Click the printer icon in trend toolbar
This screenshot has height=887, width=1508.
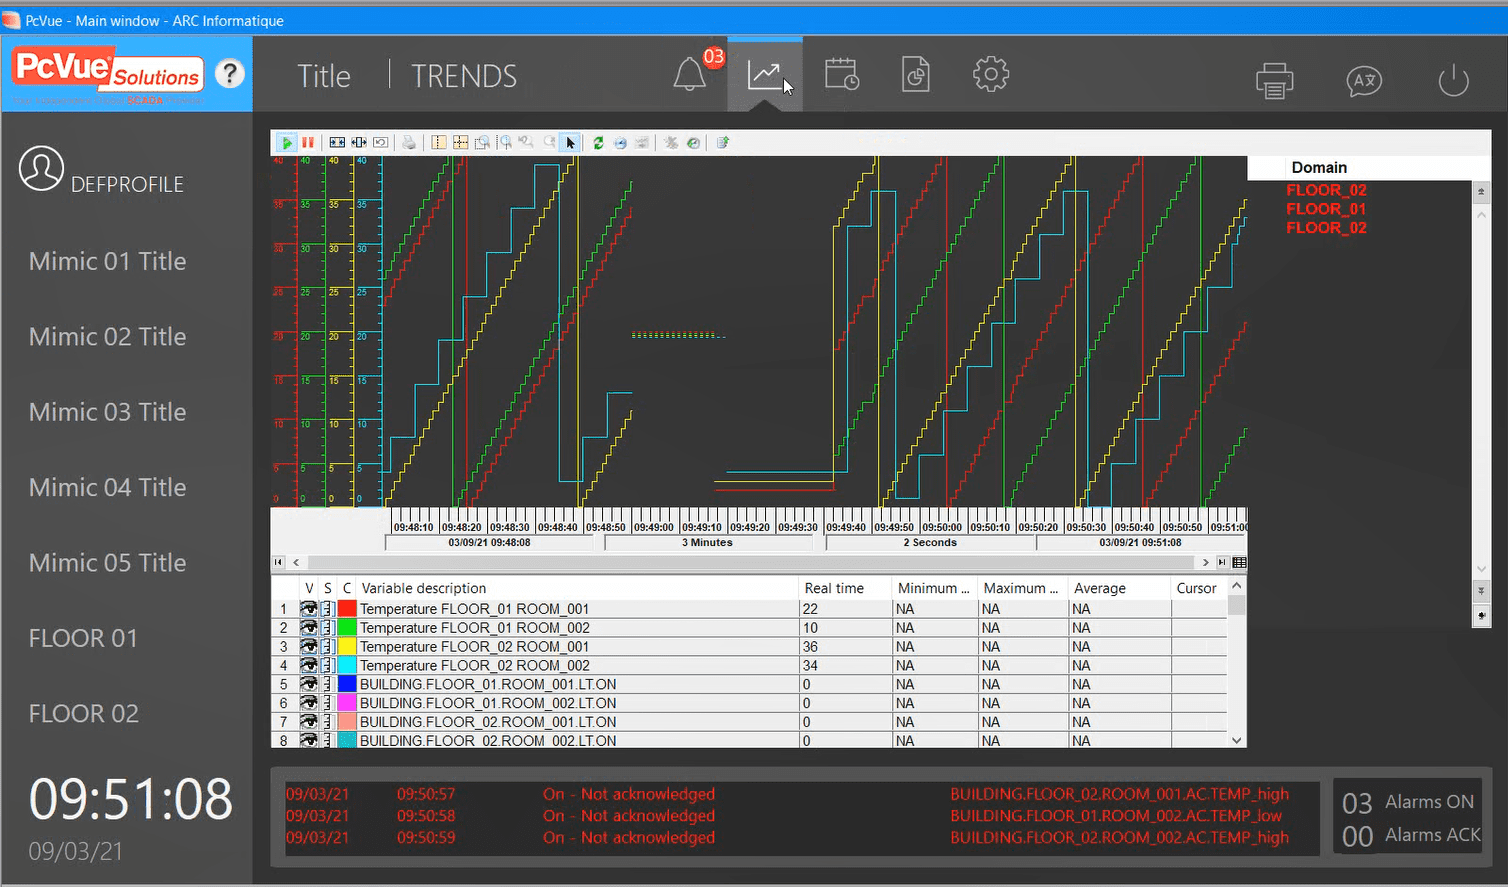pos(409,143)
